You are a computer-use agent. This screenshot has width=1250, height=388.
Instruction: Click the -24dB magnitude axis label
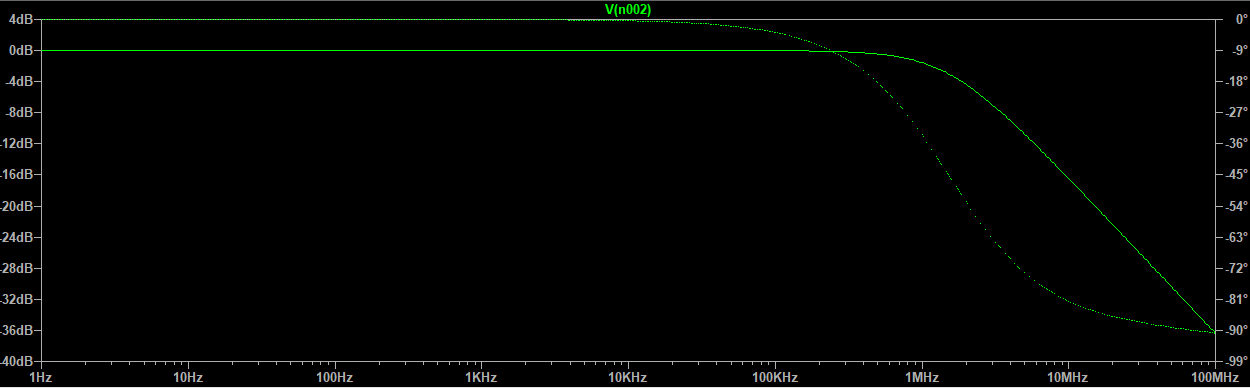click(17, 236)
